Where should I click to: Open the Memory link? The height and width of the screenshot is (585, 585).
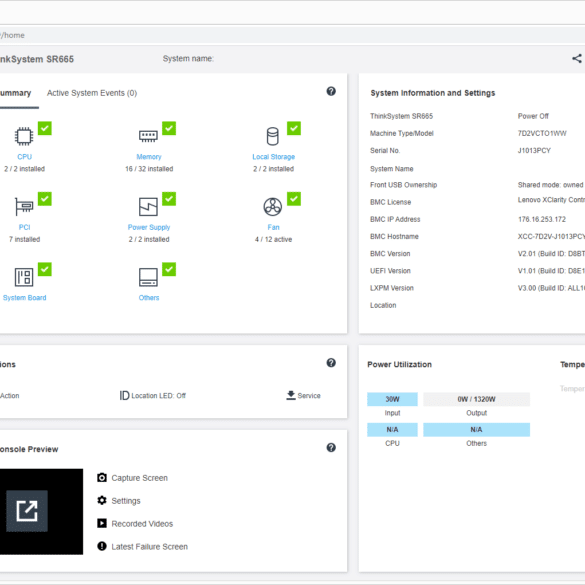149,157
